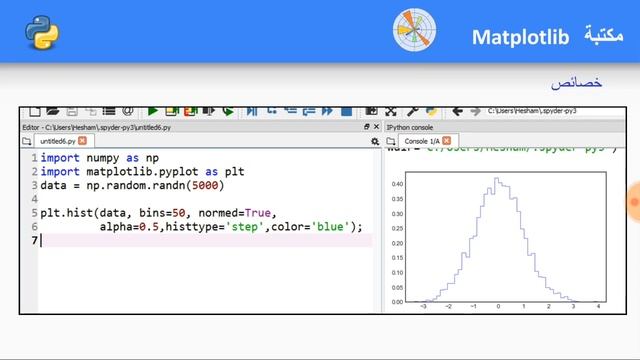
Task: Click line 5 plt.hist code
Action: pos(158,213)
